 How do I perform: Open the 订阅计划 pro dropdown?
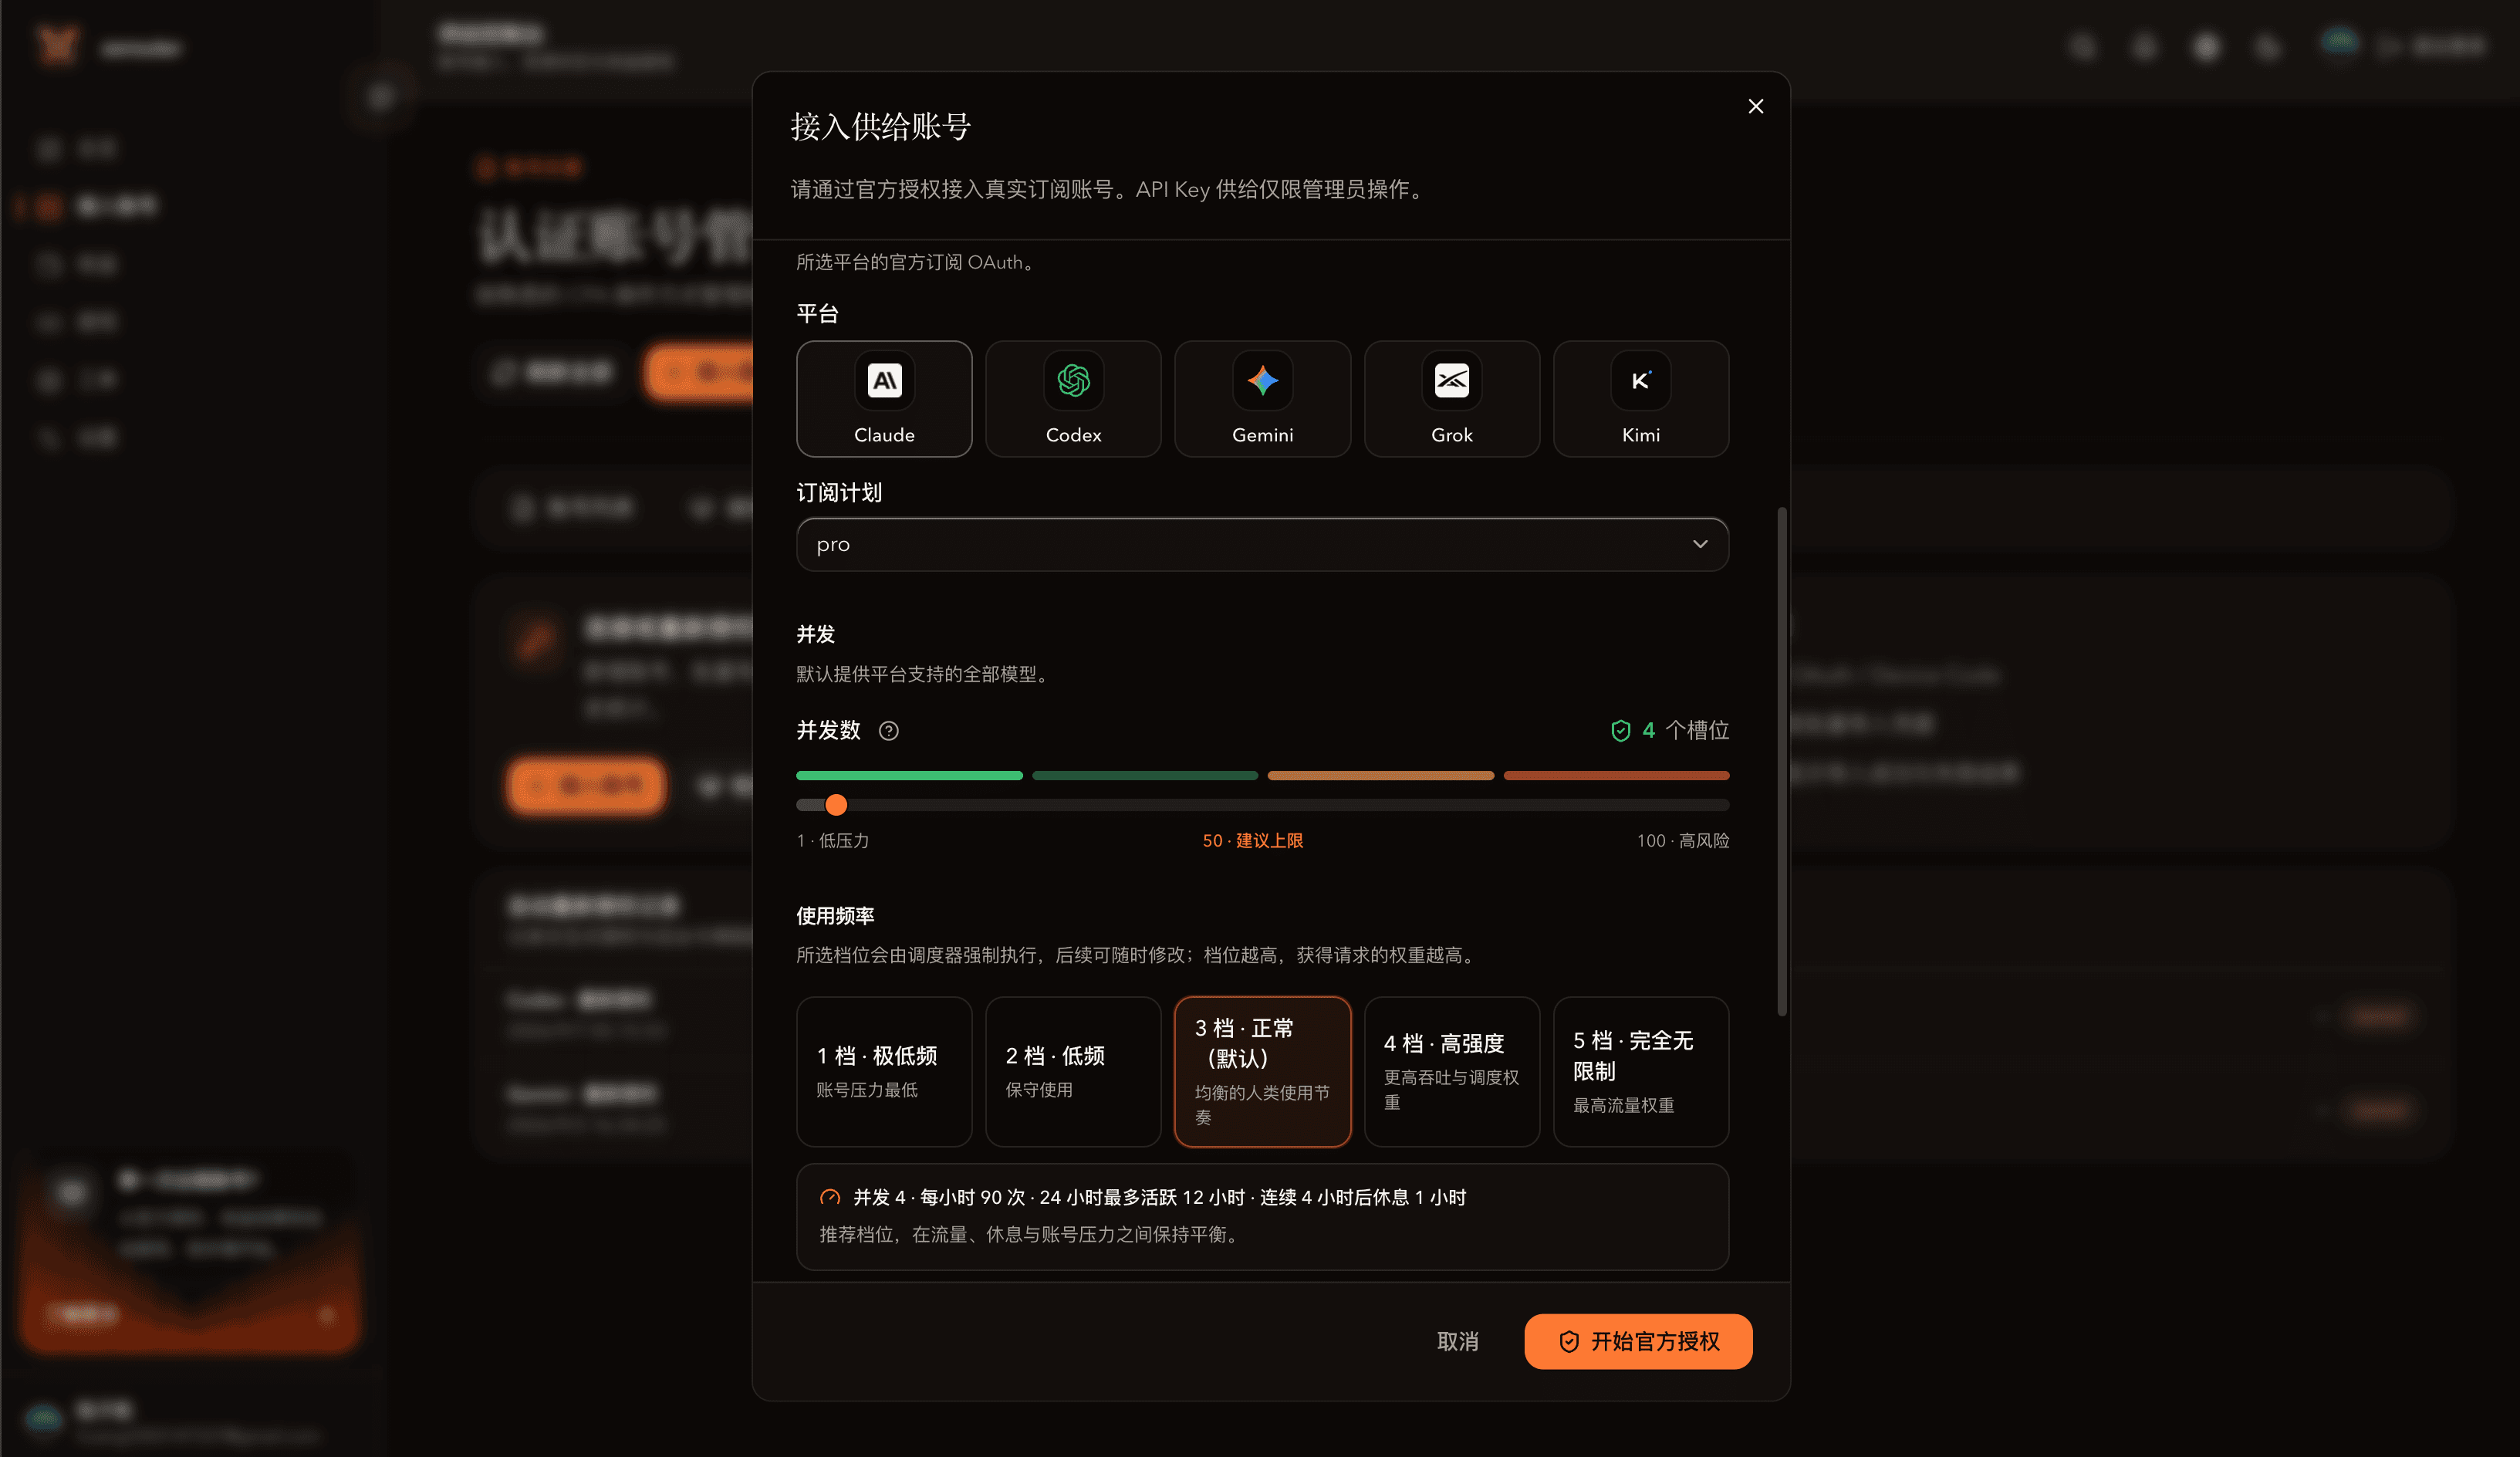tap(1262, 544)
